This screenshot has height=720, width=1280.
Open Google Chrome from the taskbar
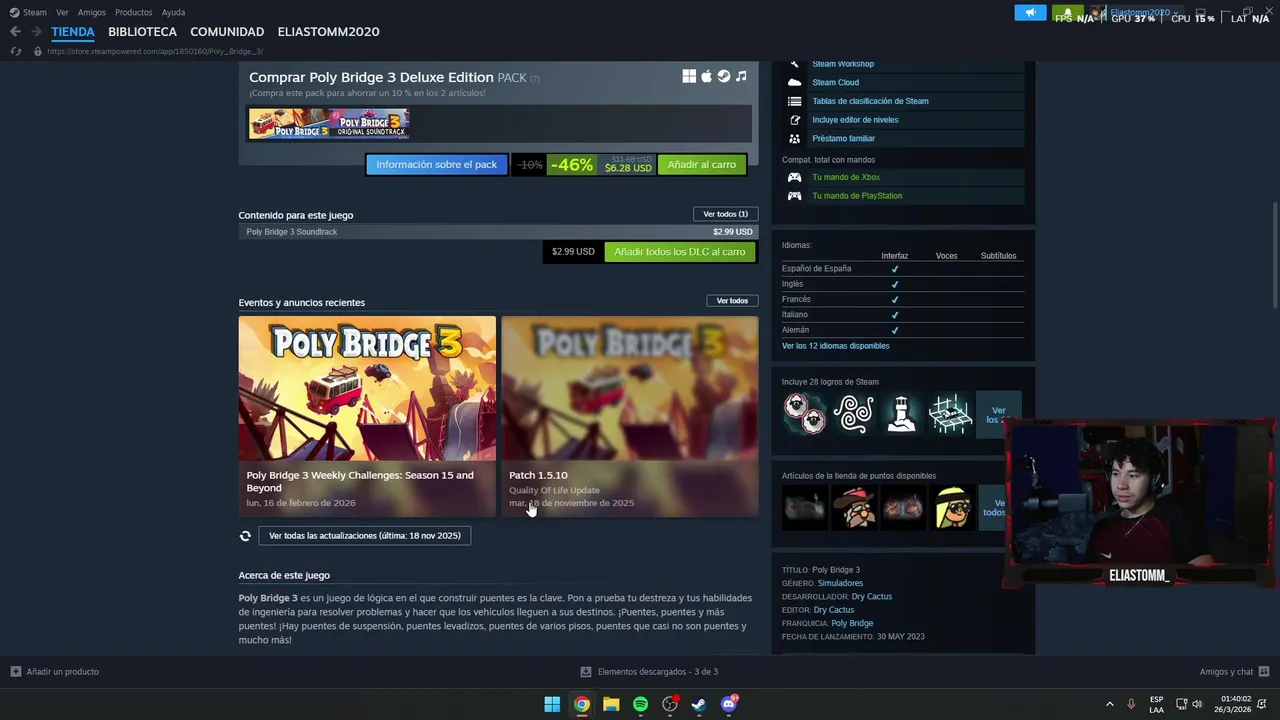tap(581, 704)
